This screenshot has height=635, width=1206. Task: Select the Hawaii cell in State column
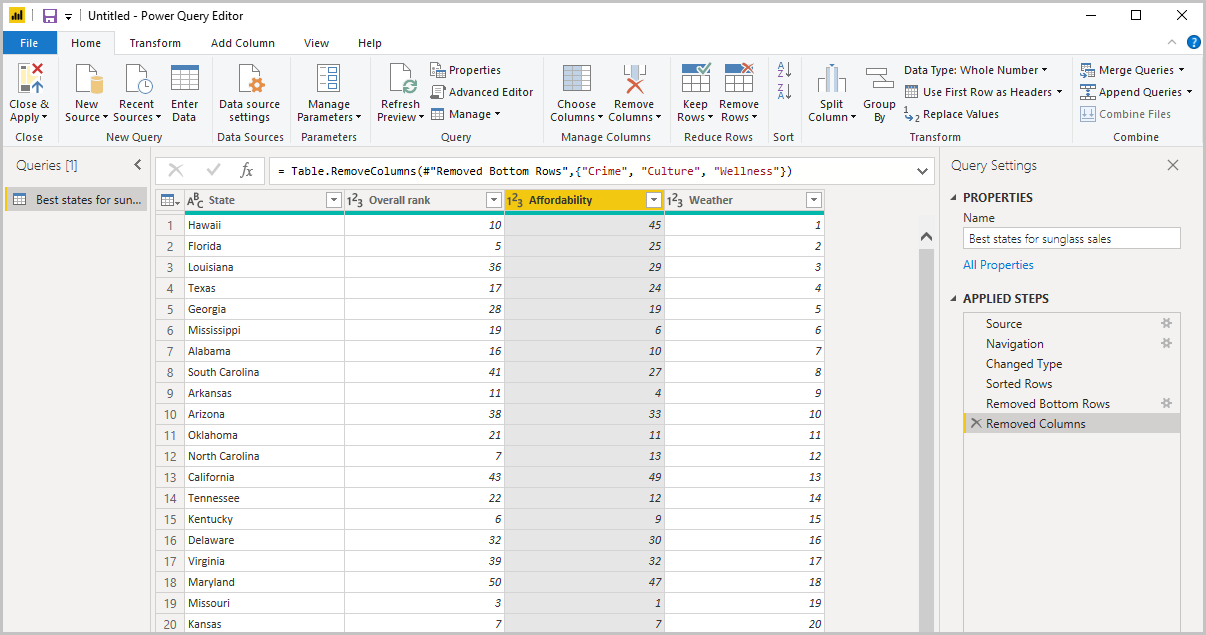click(264, 225)
